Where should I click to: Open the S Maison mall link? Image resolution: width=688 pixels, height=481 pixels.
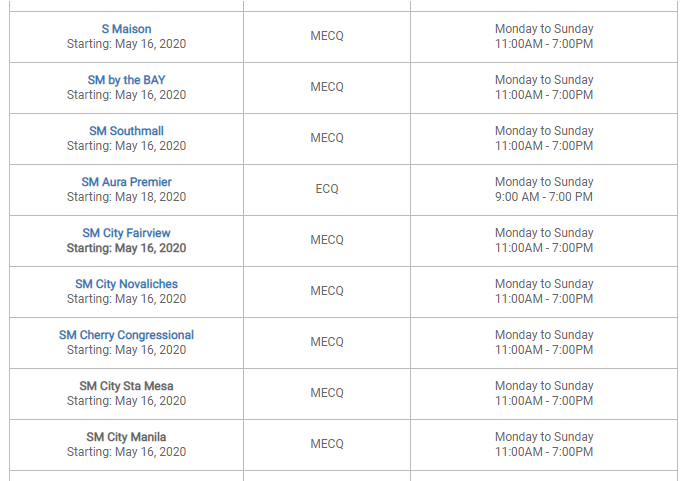126,29
